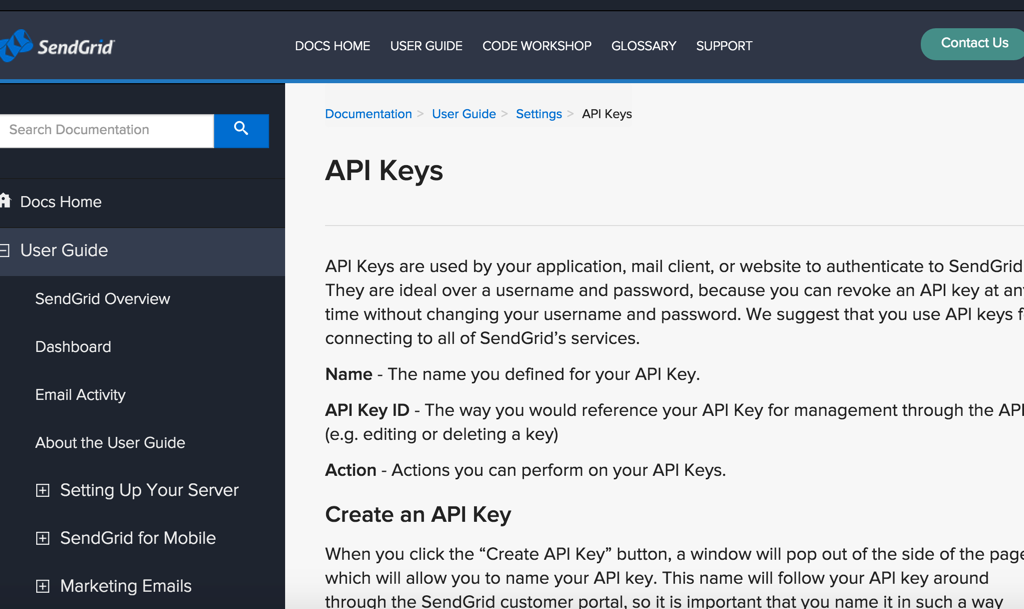
Task: Open SUPPORT in top navigation
Action: tap(724, 46)
